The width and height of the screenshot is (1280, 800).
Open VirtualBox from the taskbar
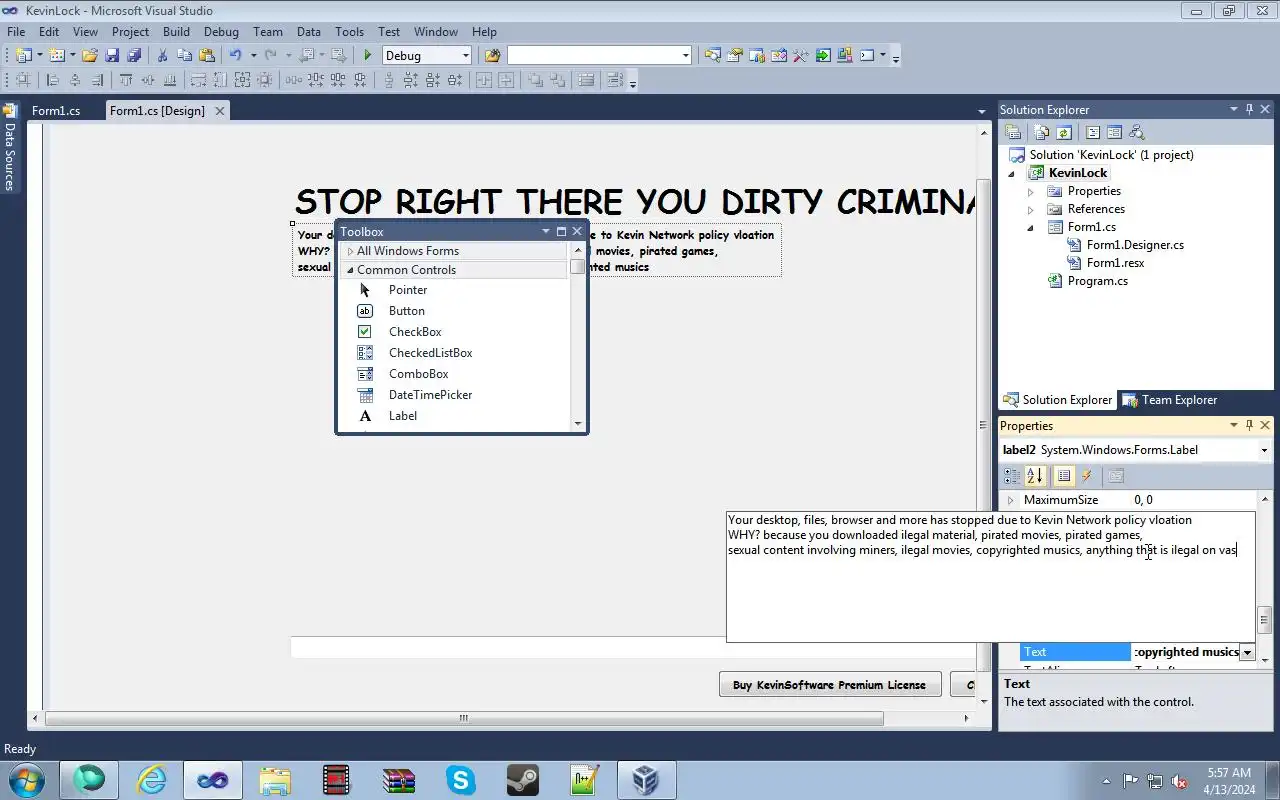(646, 780)
